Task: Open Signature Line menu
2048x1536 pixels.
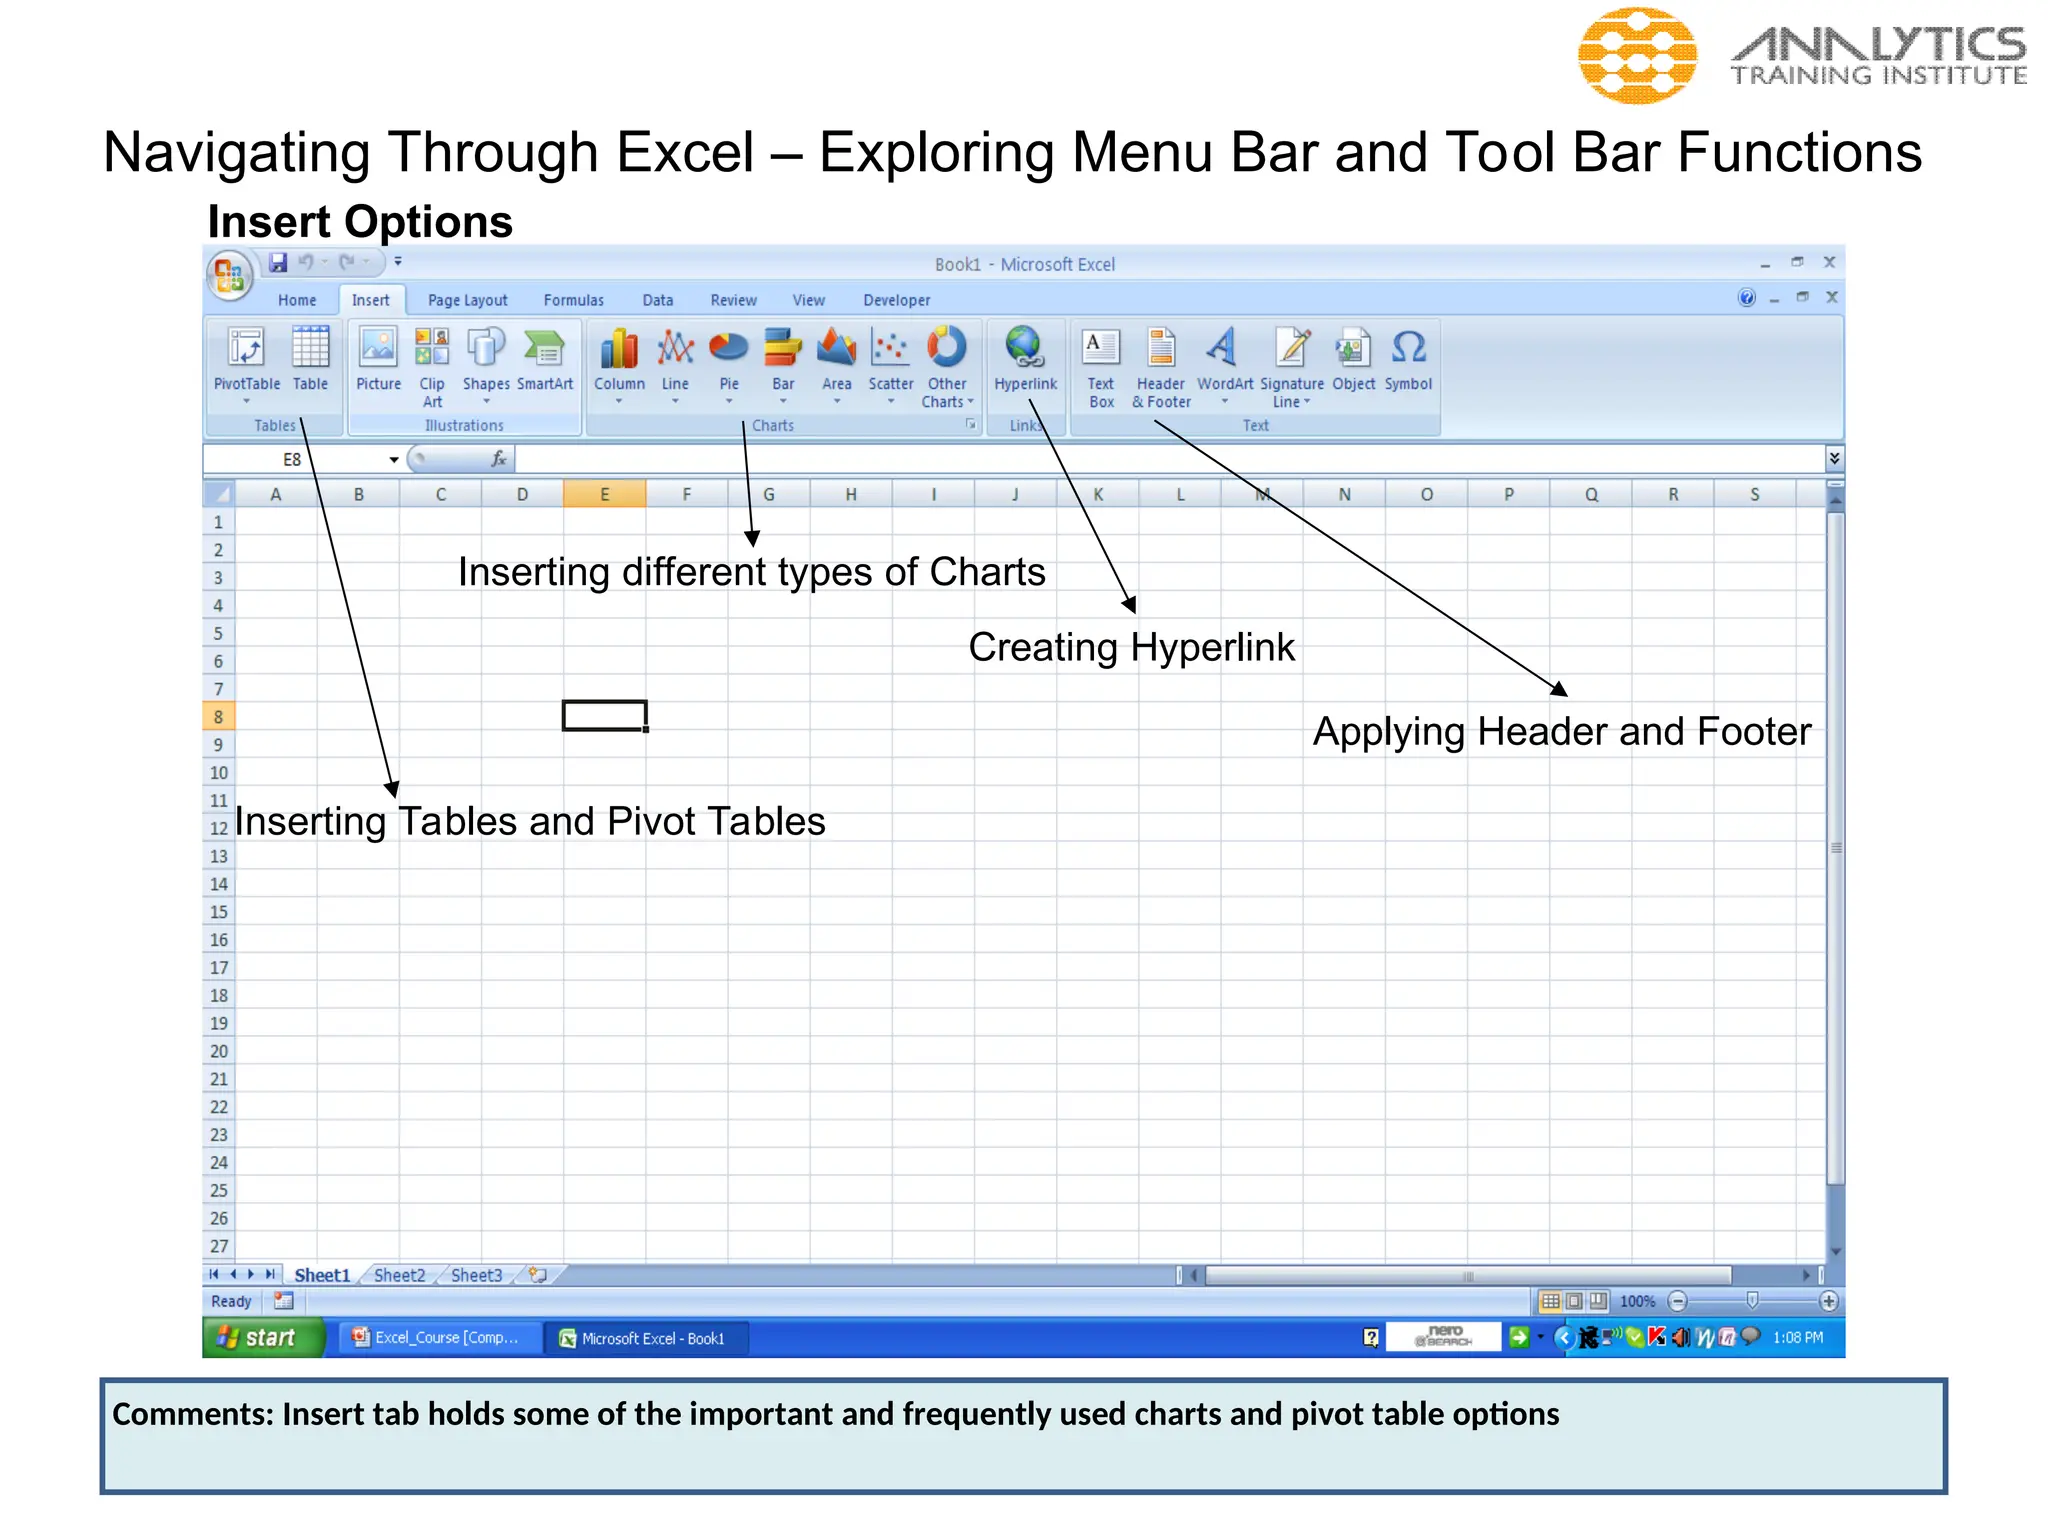Action: point(1292,367)
